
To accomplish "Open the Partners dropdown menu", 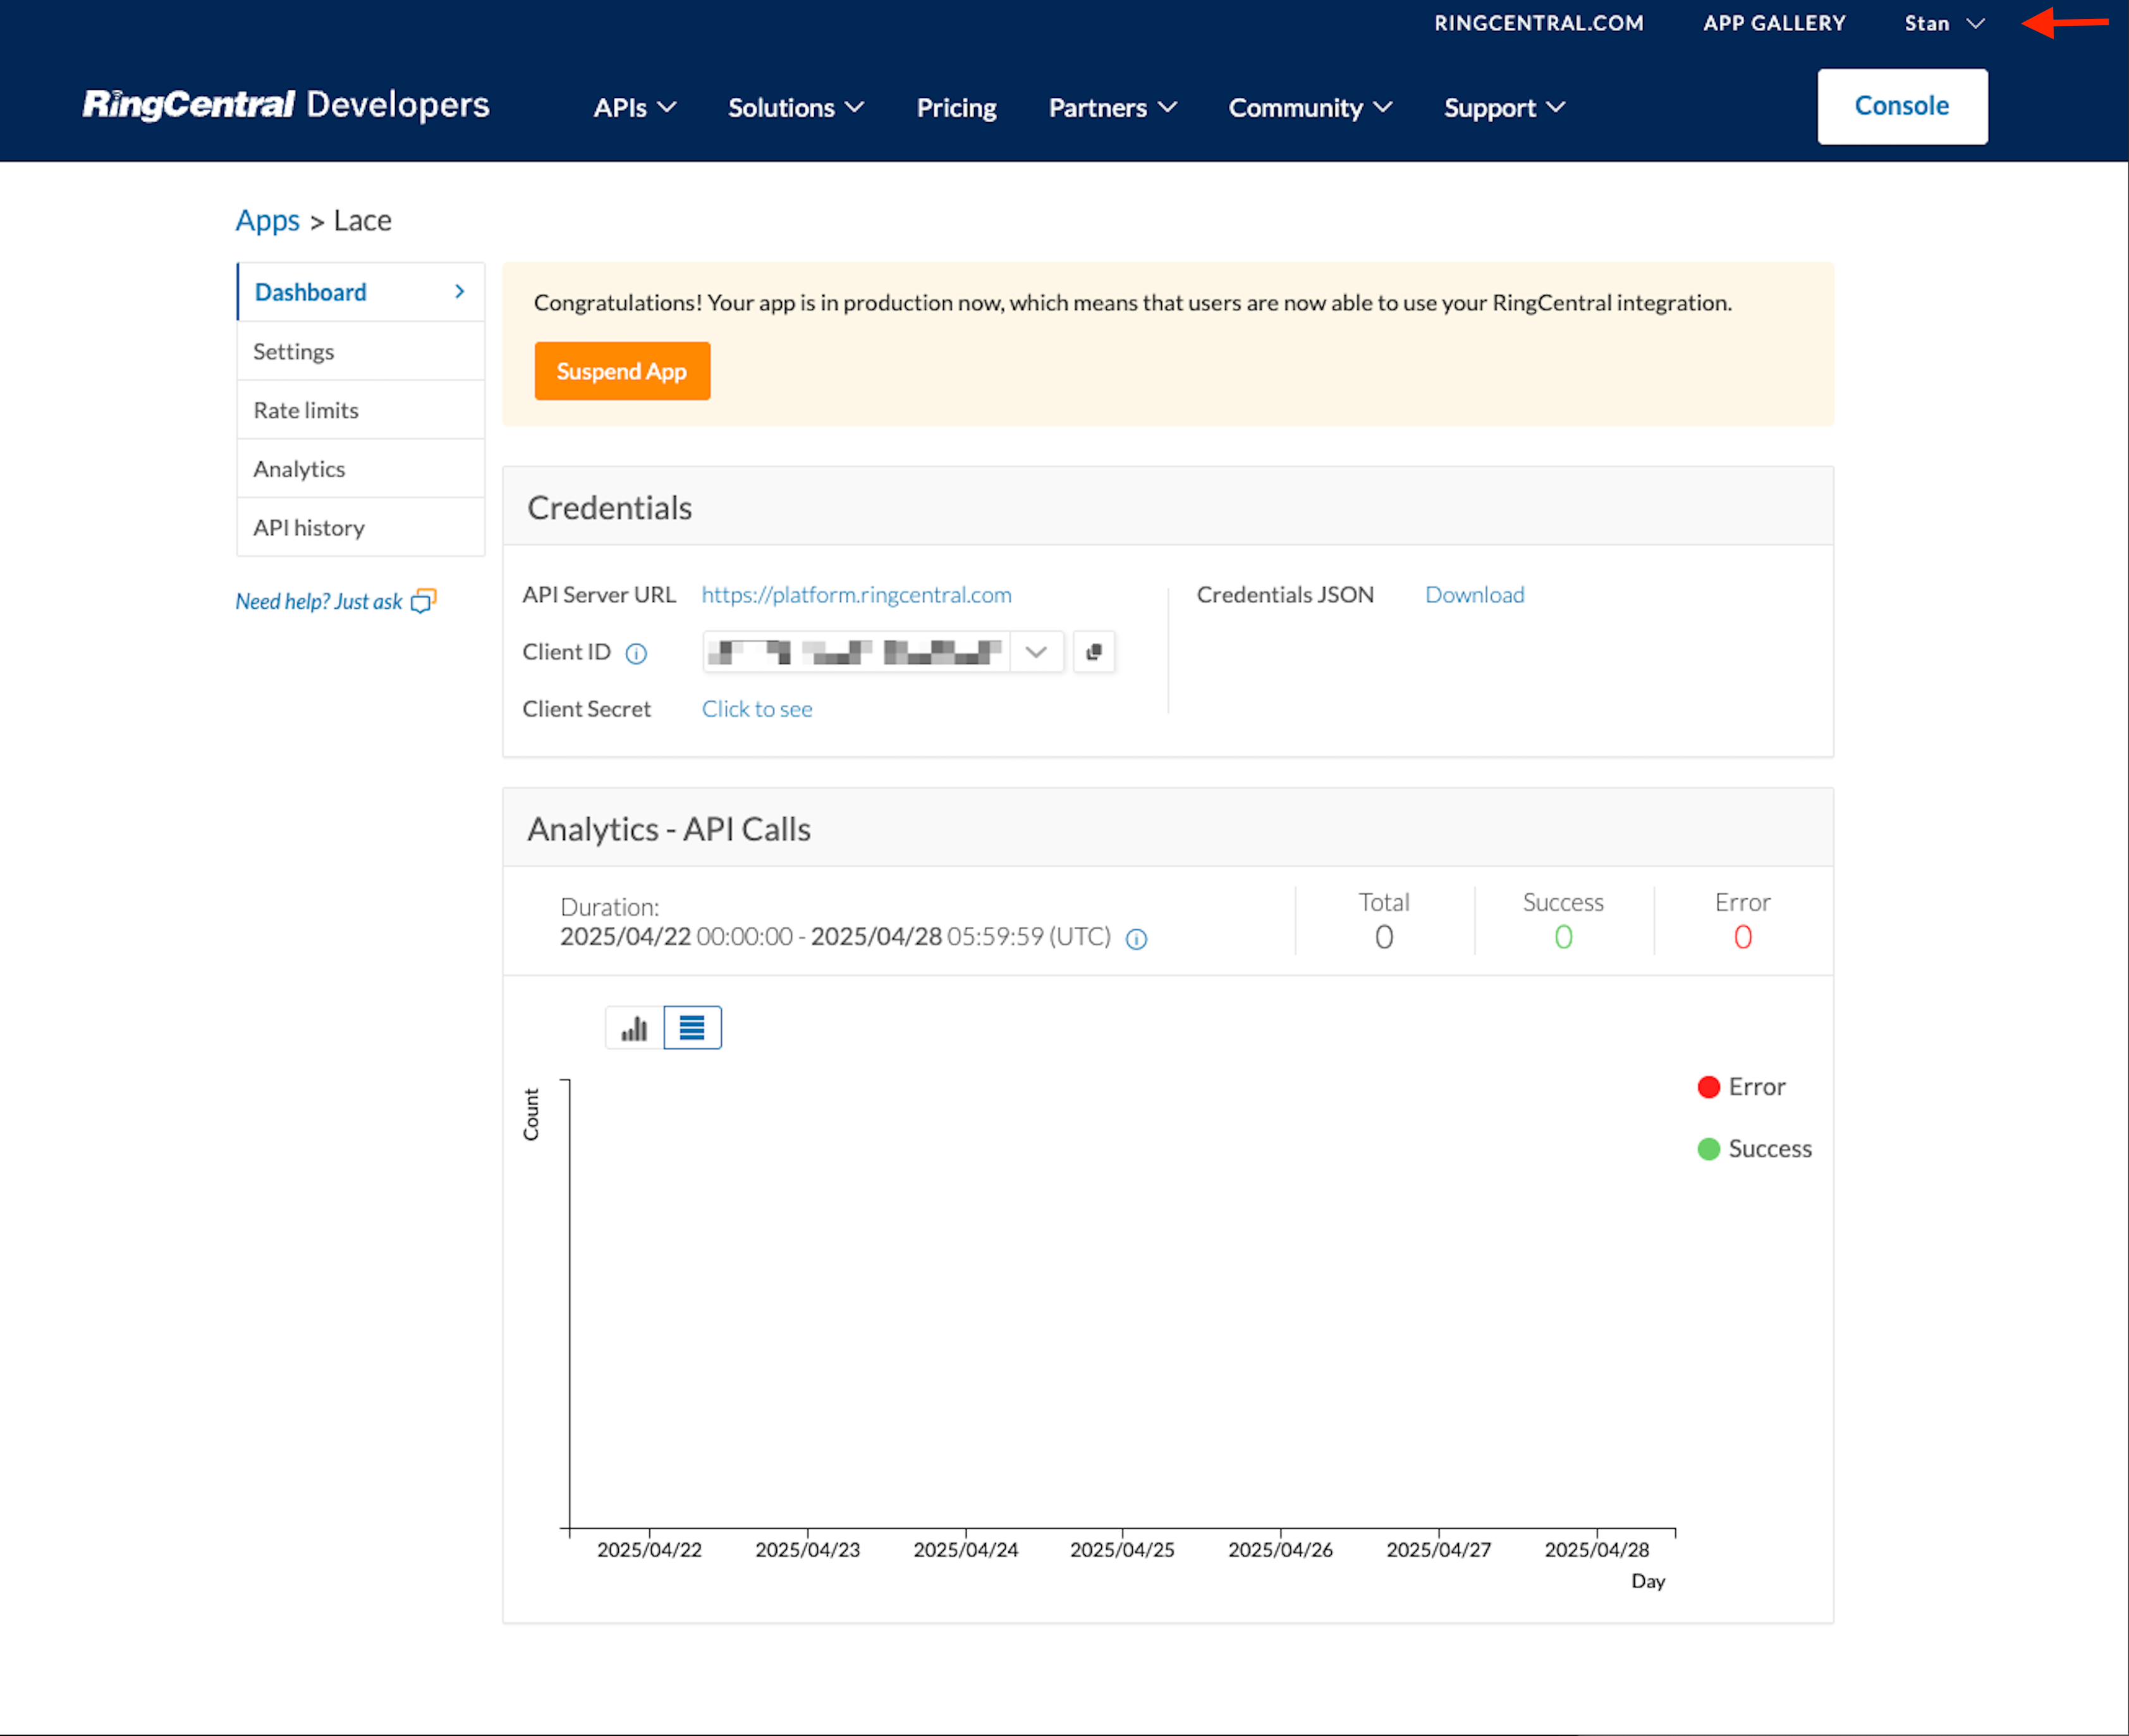I will click(1113, 107).
